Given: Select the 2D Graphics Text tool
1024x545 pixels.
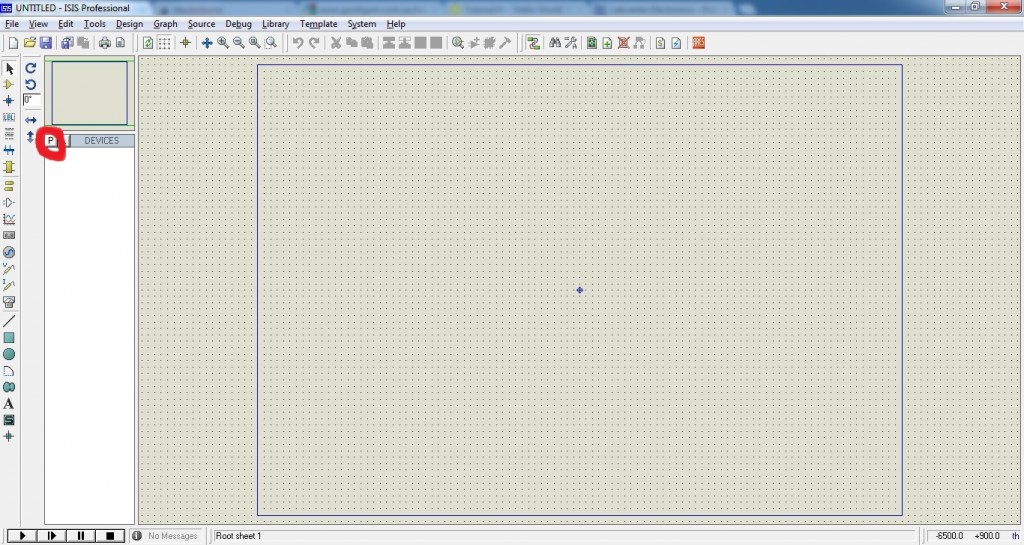Looking at the screenshot, I should [x=9, y=403].
